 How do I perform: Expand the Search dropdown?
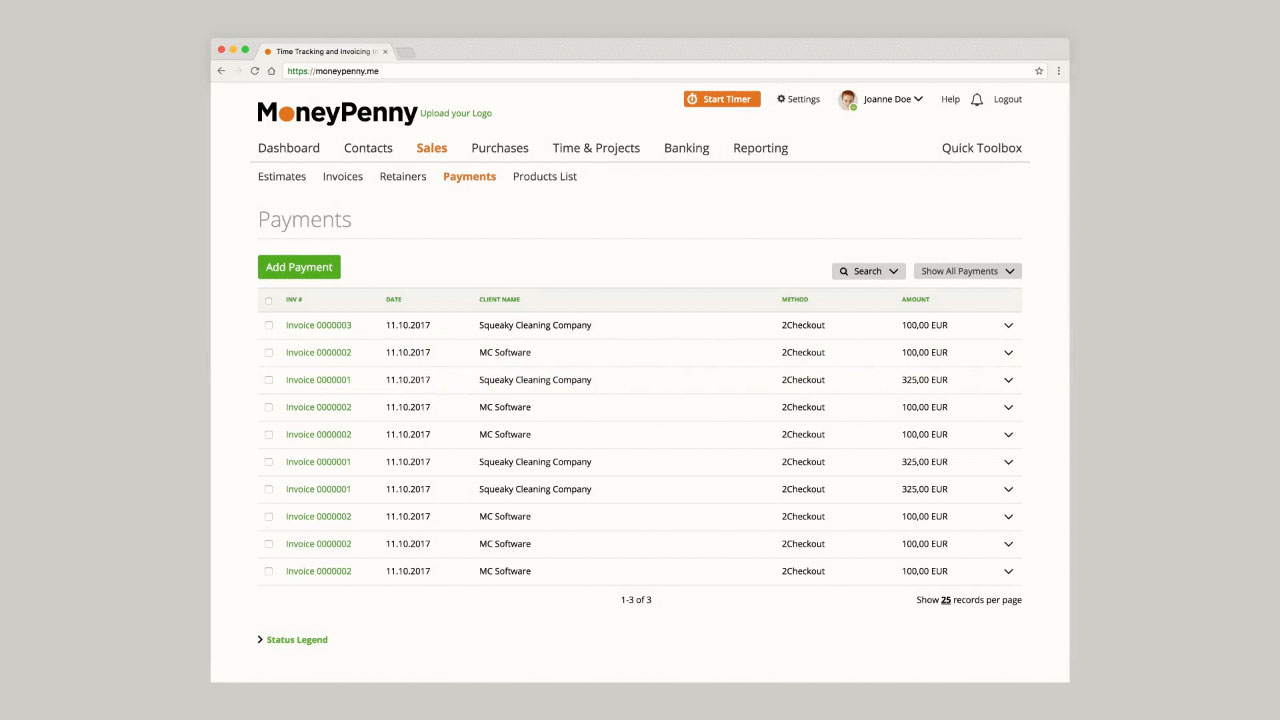point(869,271)
